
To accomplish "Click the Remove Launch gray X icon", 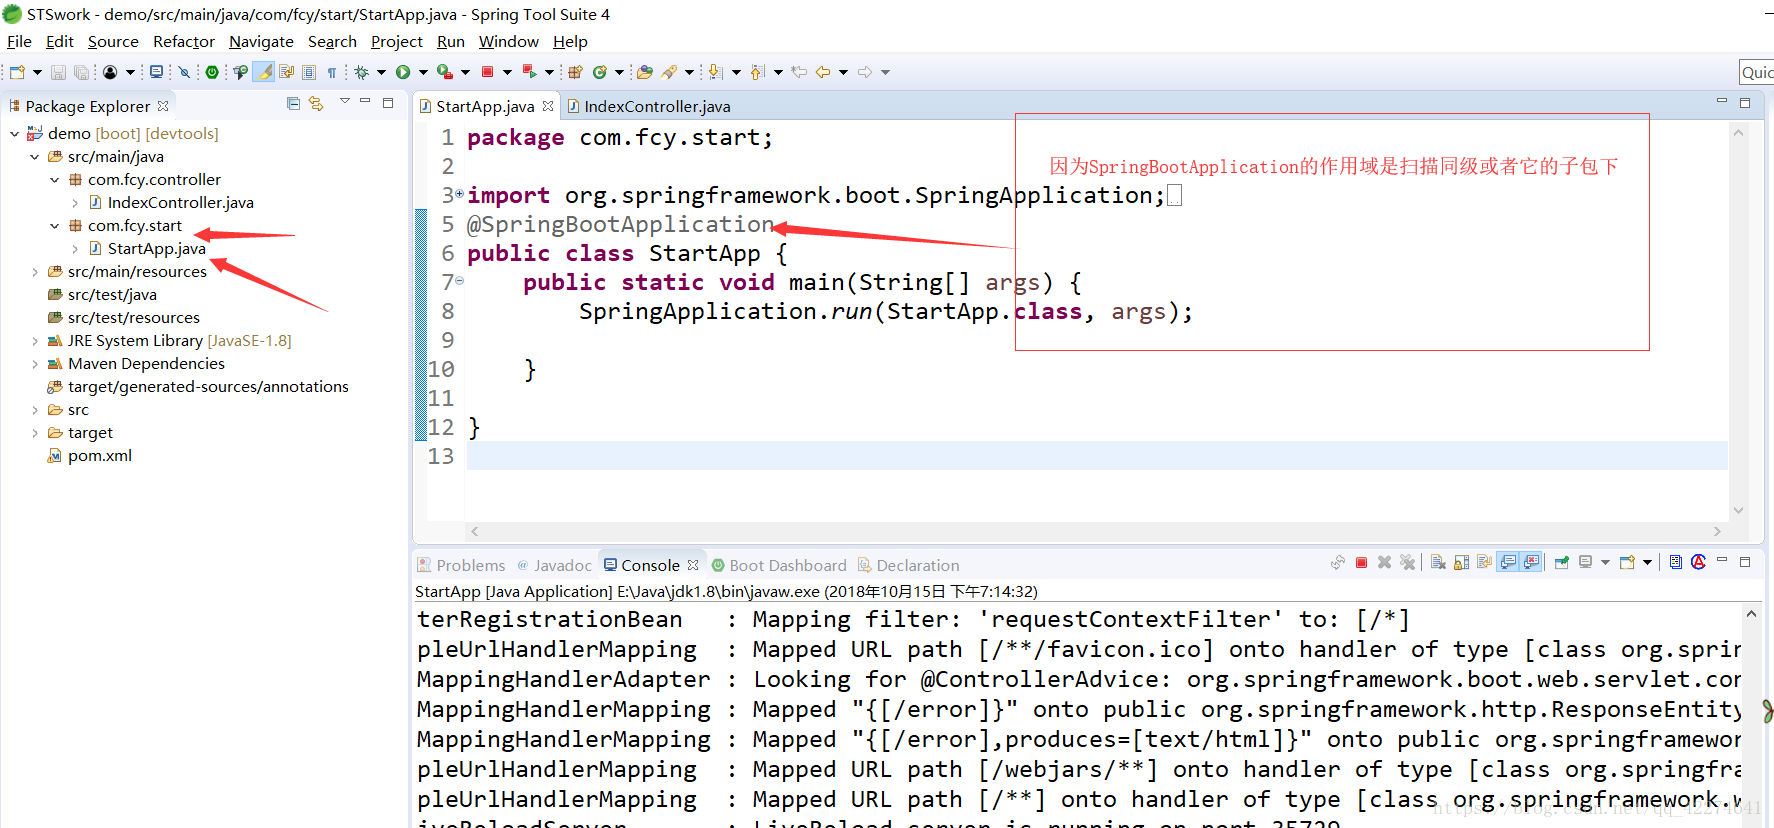I will click(1384, 563).
